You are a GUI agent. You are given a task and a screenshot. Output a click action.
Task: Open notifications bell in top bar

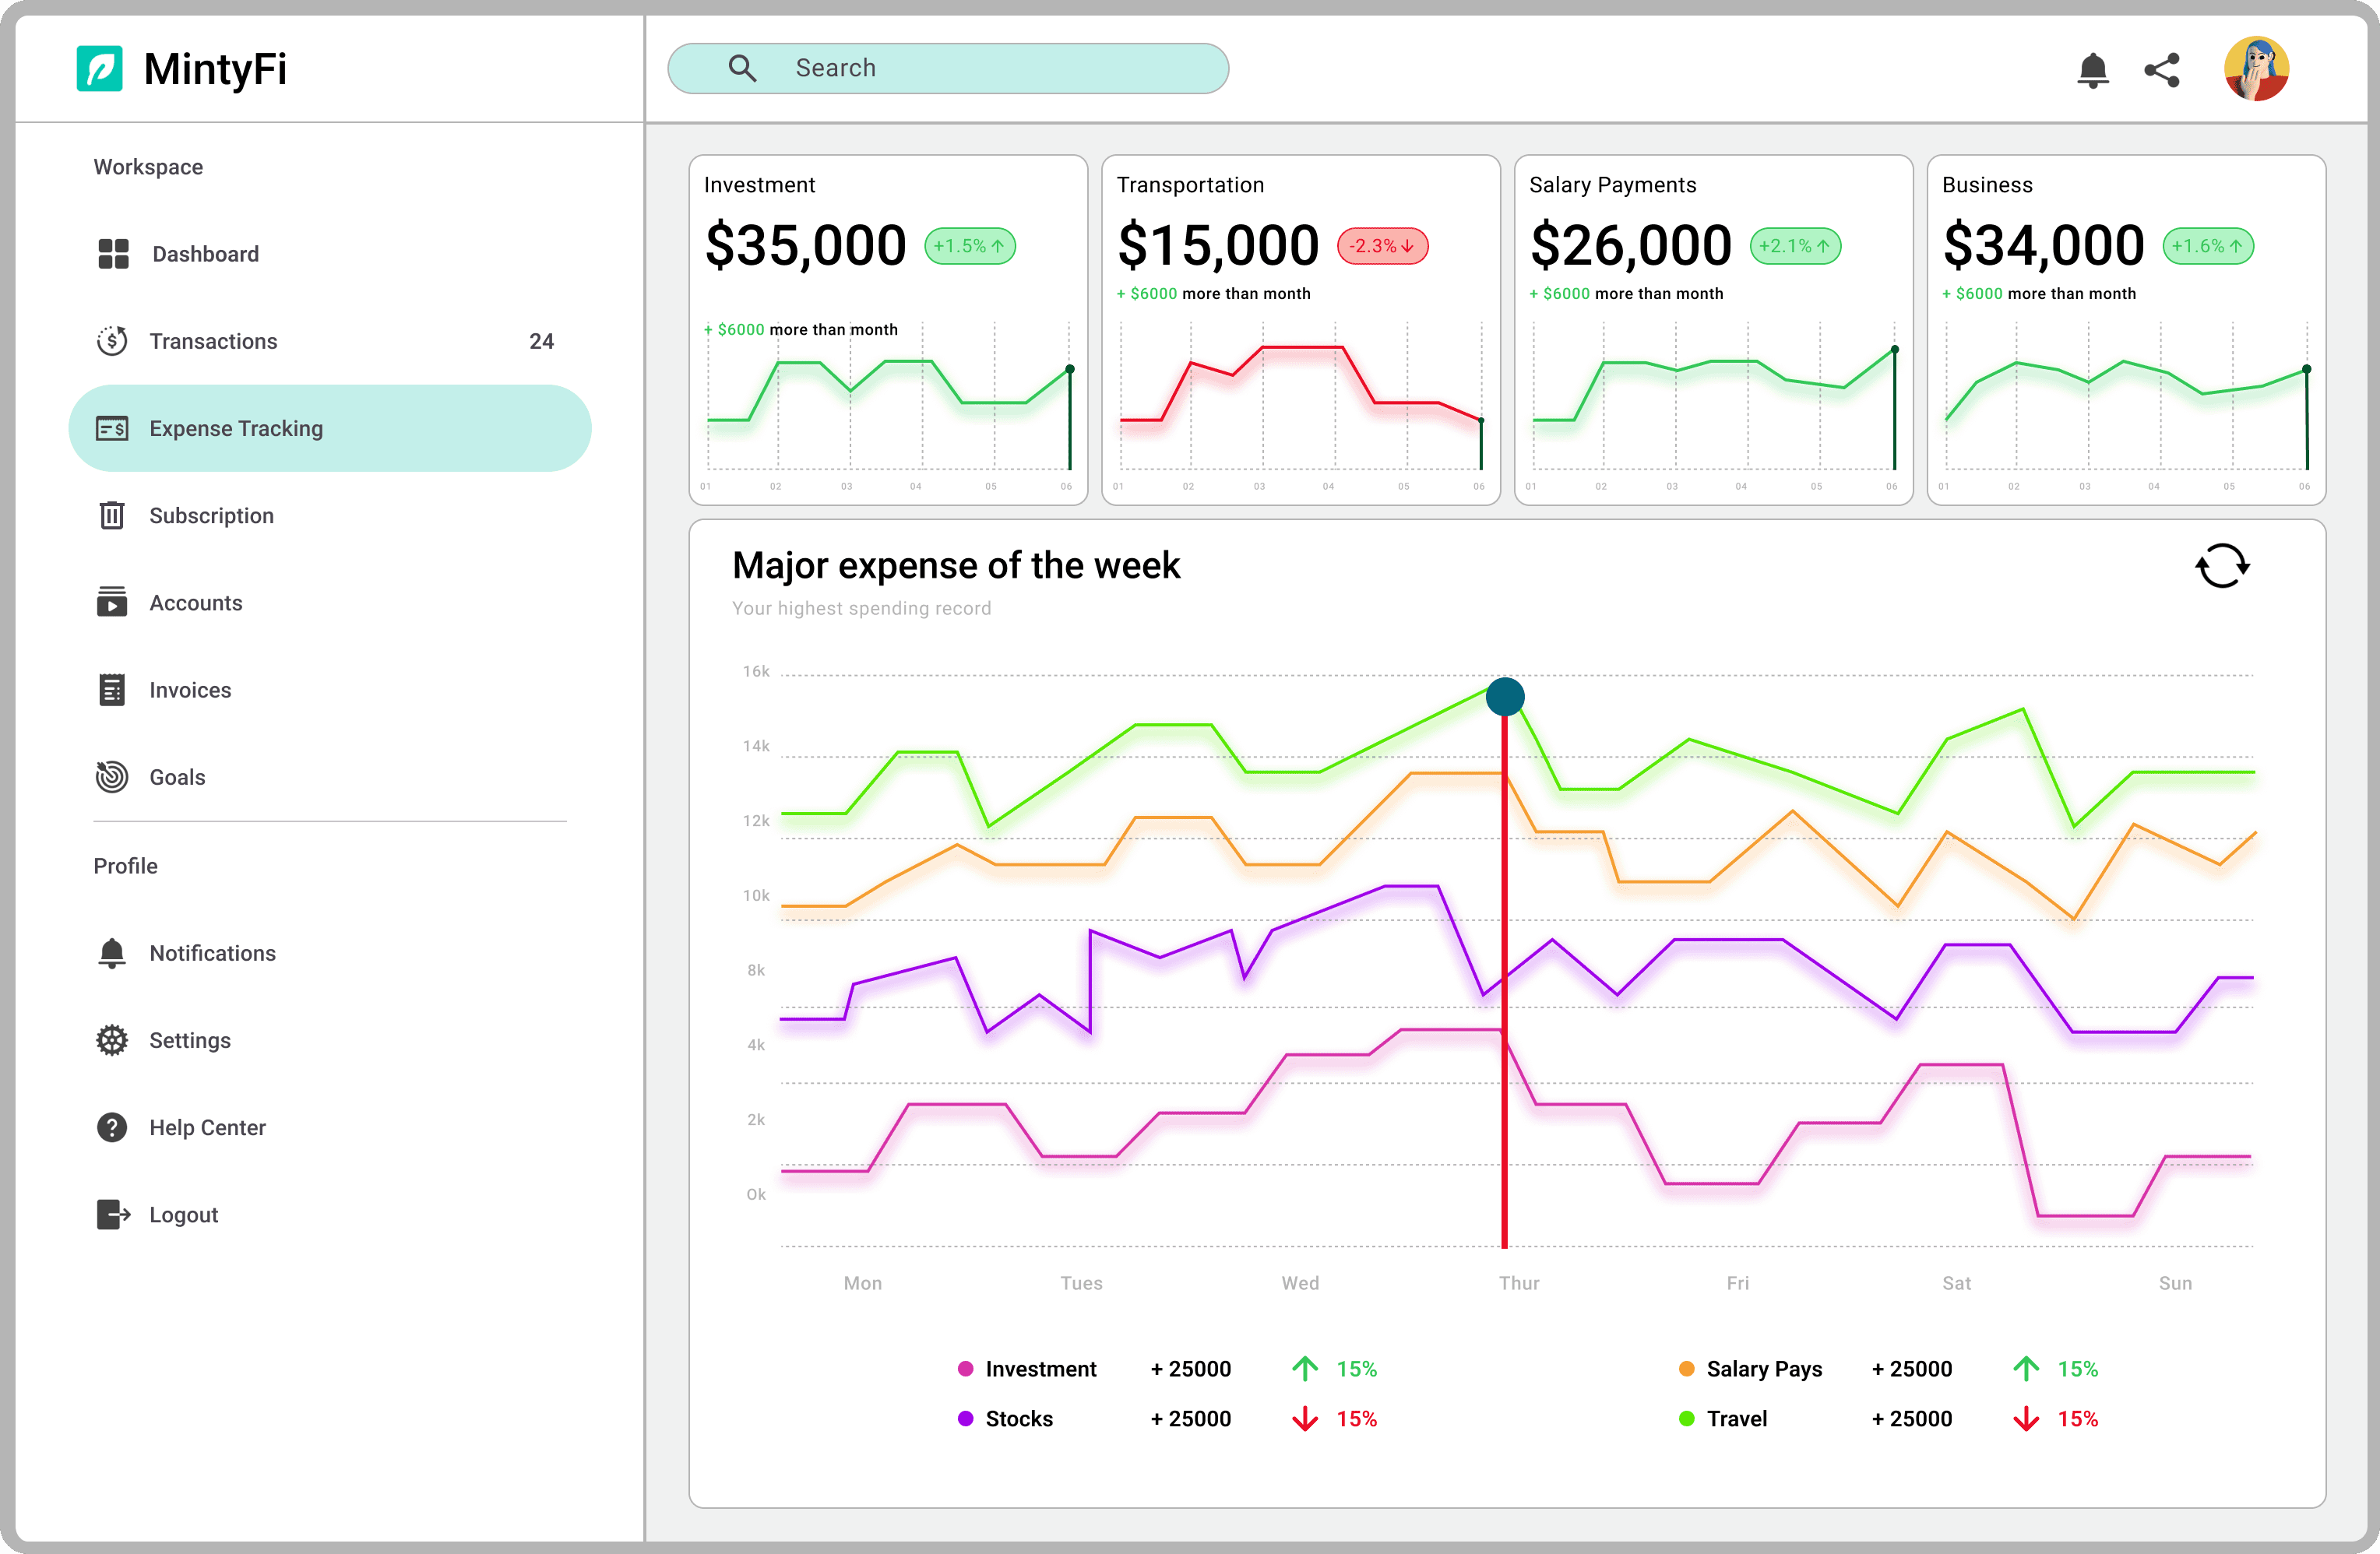(x=2092, y=70)
